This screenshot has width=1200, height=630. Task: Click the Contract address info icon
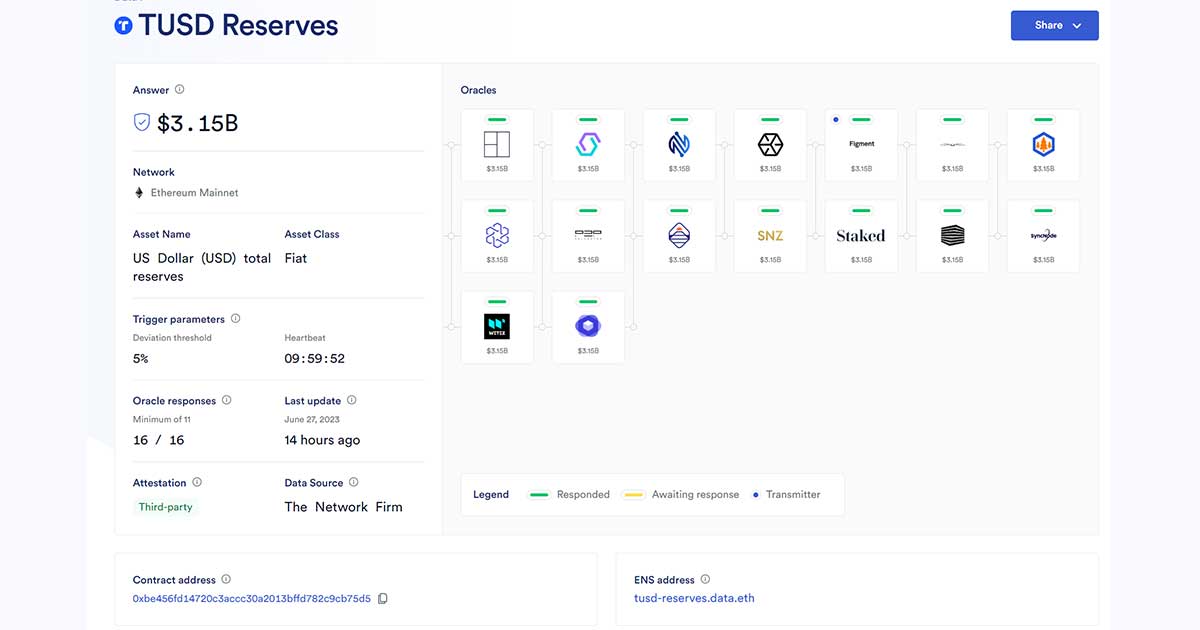(x=226, y=579)
